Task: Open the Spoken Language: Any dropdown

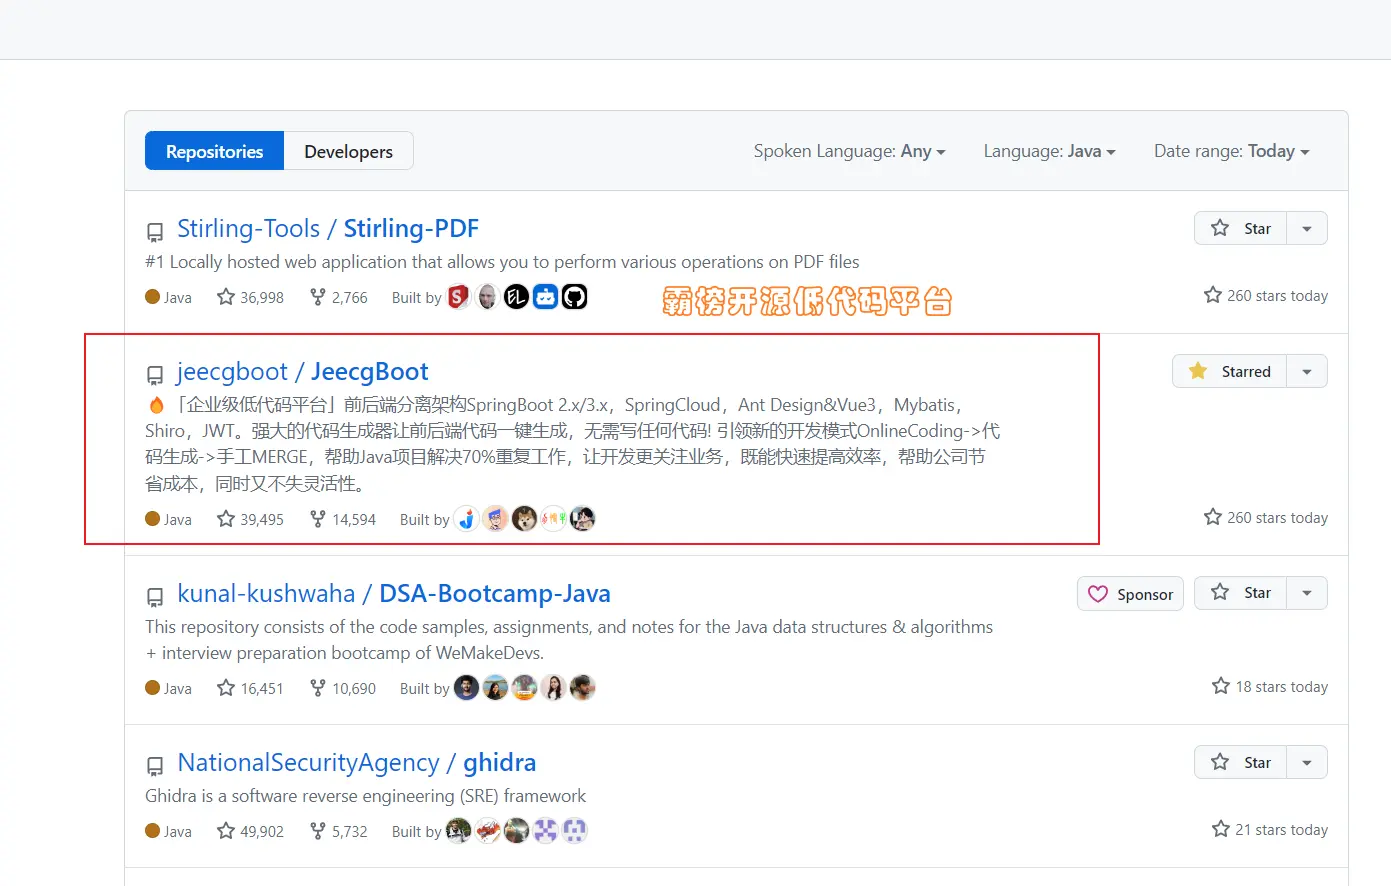Action: tap(849, 151)
